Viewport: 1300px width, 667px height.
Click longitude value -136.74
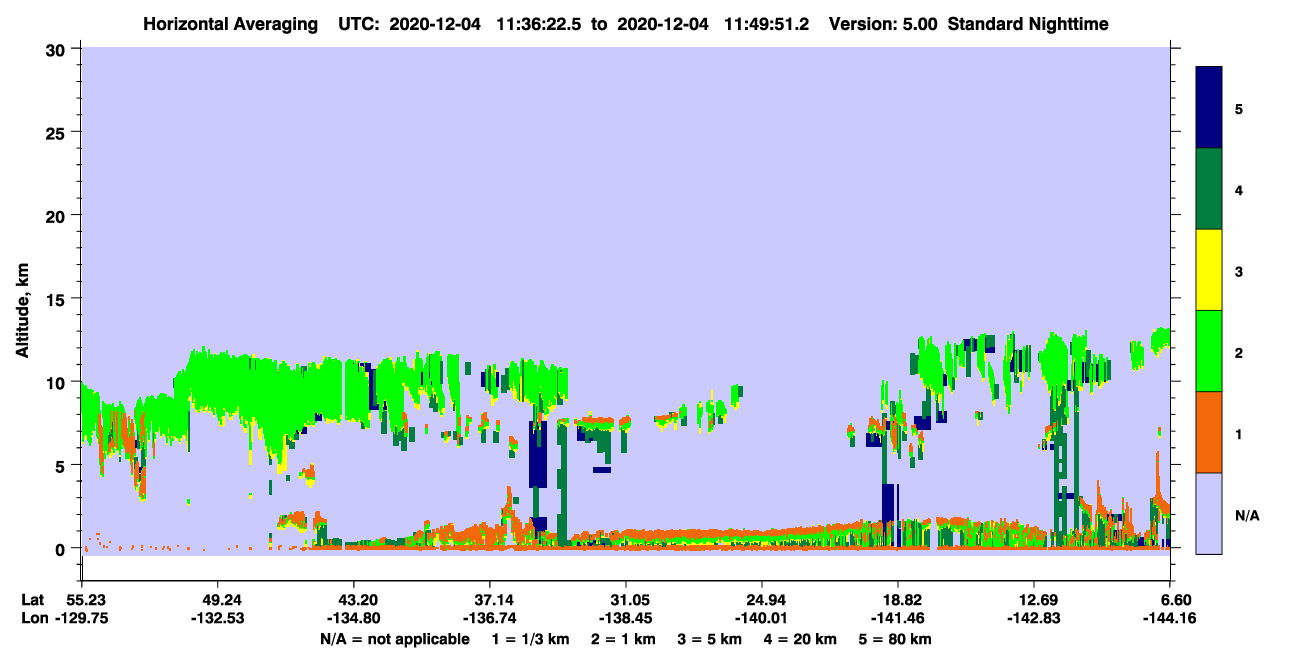[x=489, y=618]
